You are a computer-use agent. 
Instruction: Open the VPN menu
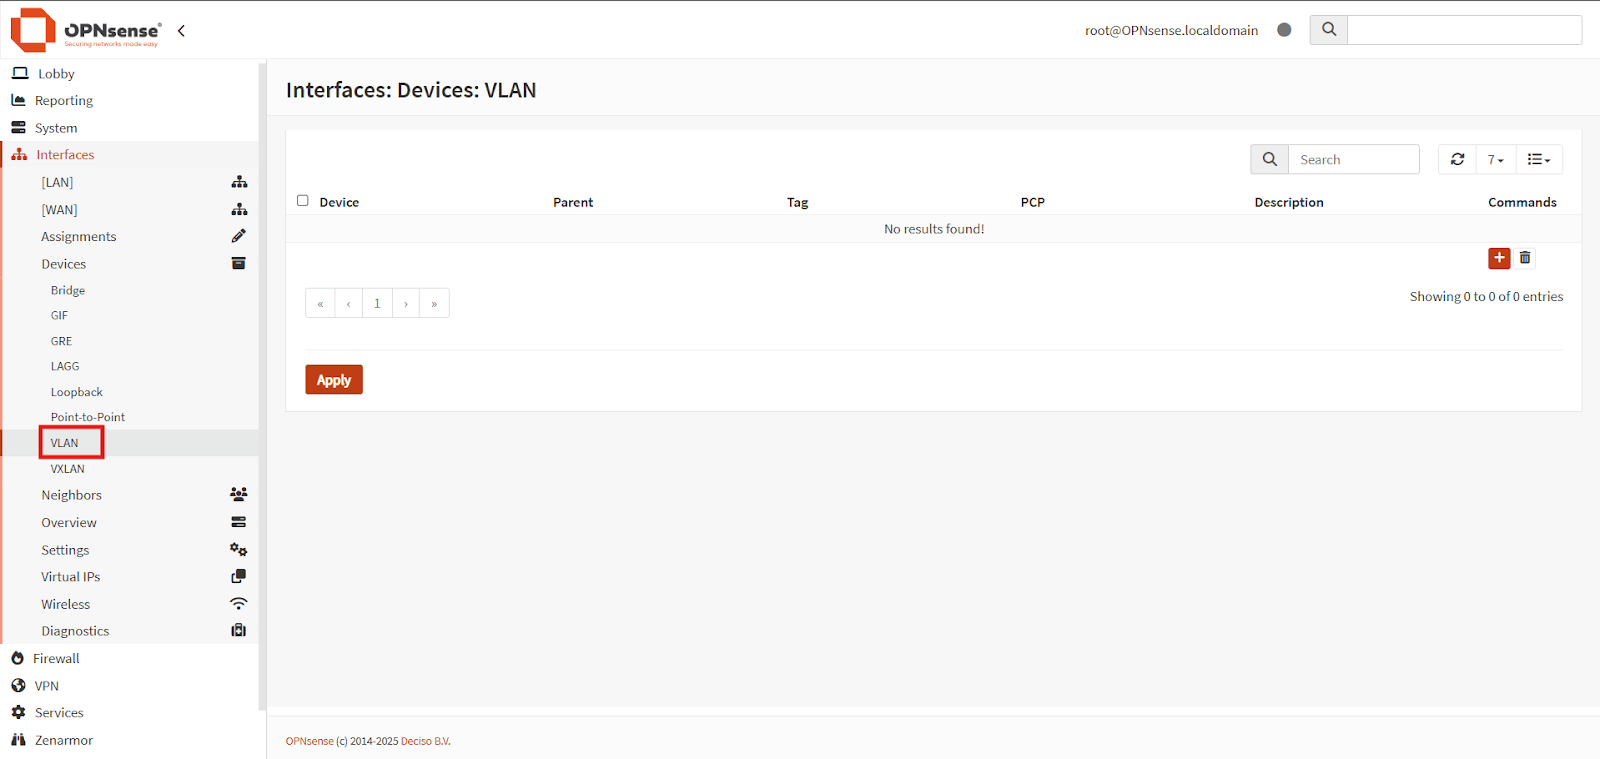(x=46, y=686)
